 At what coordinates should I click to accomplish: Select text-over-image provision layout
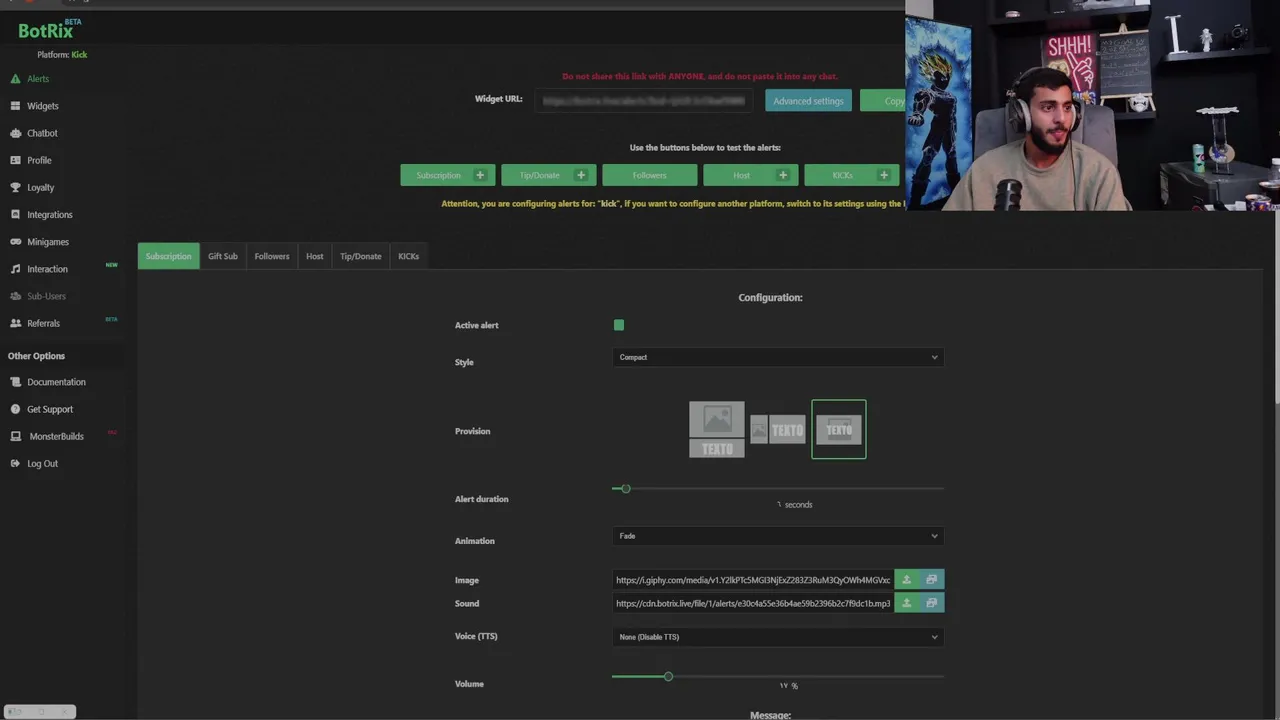[x=839, y=429]
